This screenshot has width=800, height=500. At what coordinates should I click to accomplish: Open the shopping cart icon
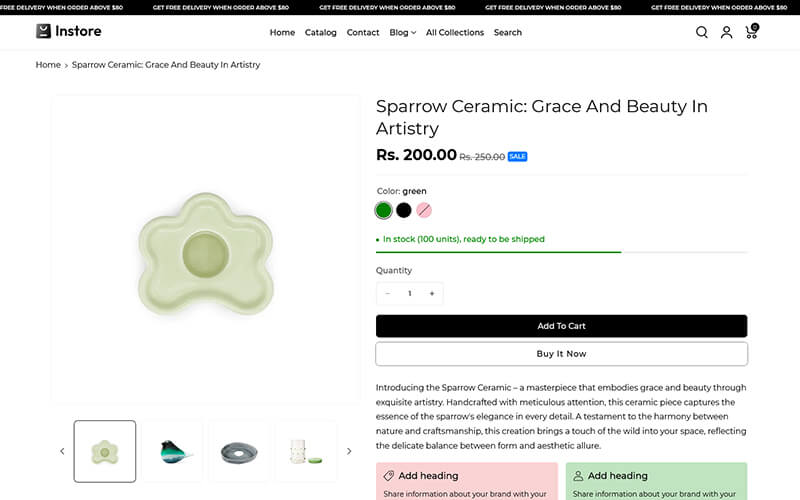(751, 32)
